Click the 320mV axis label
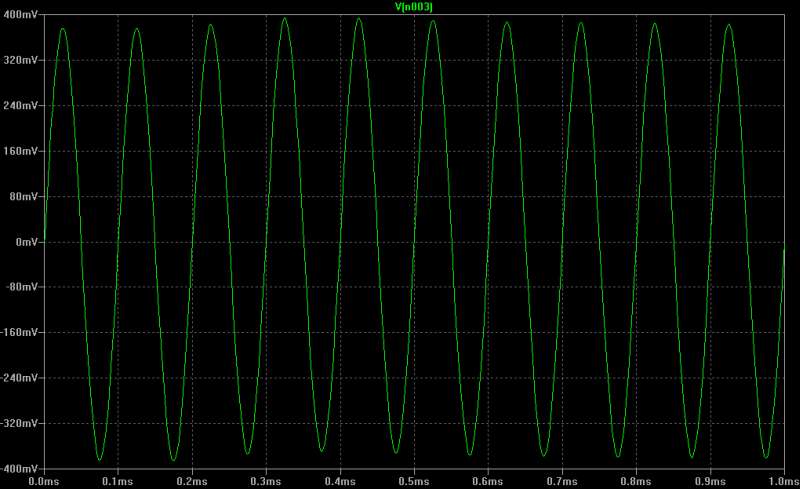800x489 pixels. tap(20, 60)
